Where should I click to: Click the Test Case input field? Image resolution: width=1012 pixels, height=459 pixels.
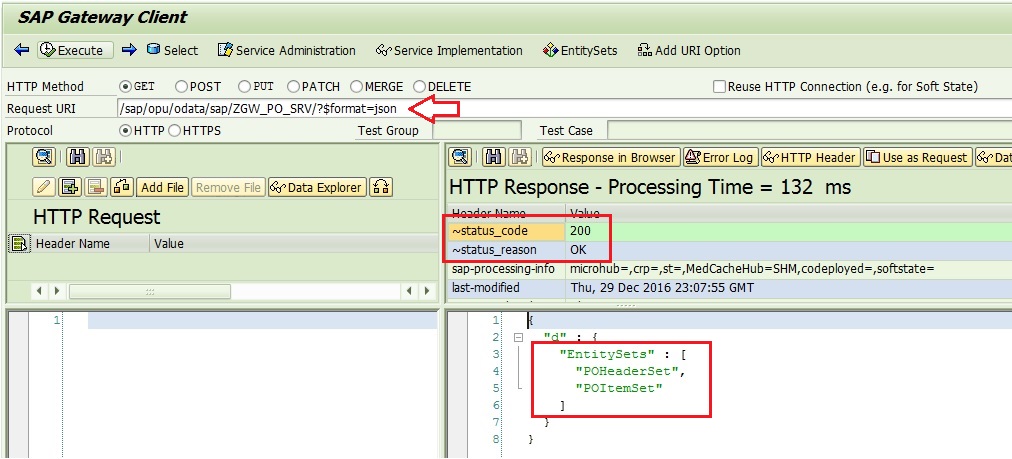[x=809, y=130]
